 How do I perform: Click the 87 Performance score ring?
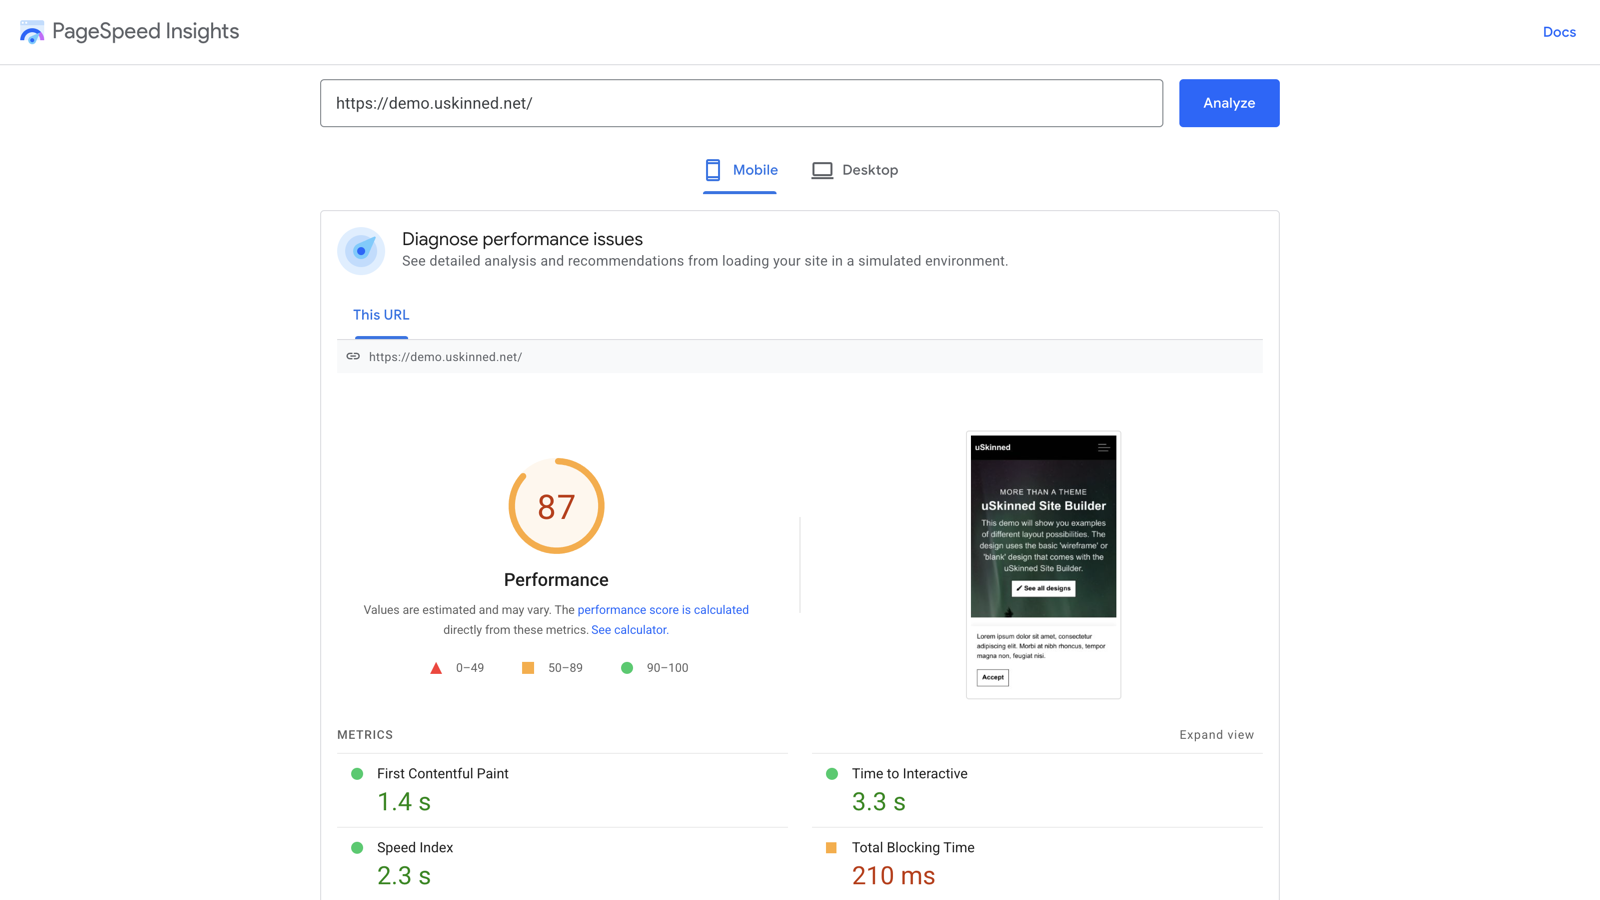click(x=556, y=506)
